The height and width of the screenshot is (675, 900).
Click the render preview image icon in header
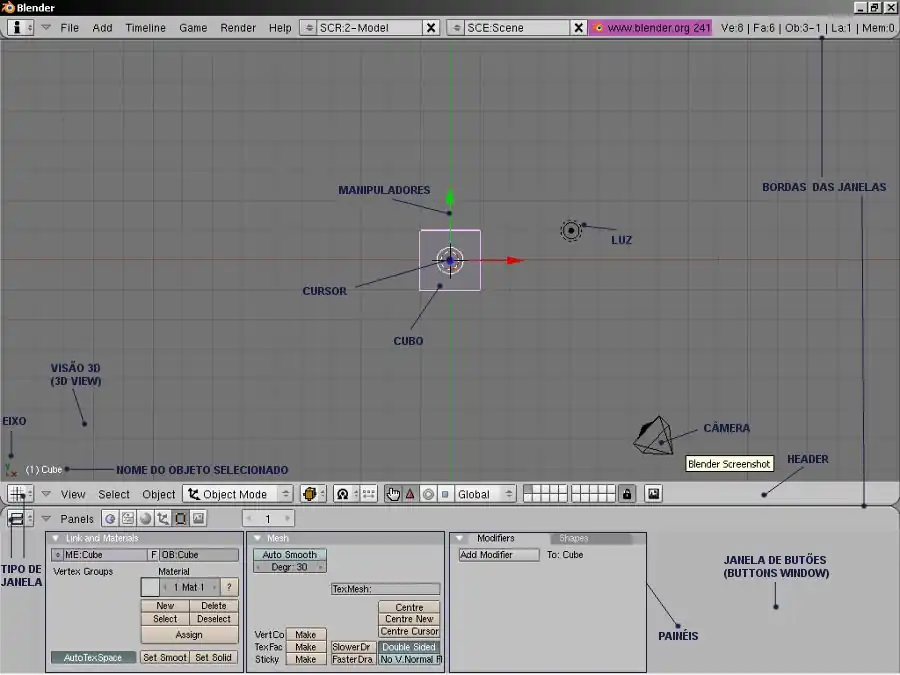pyautogui.click(x=653, y=494)
